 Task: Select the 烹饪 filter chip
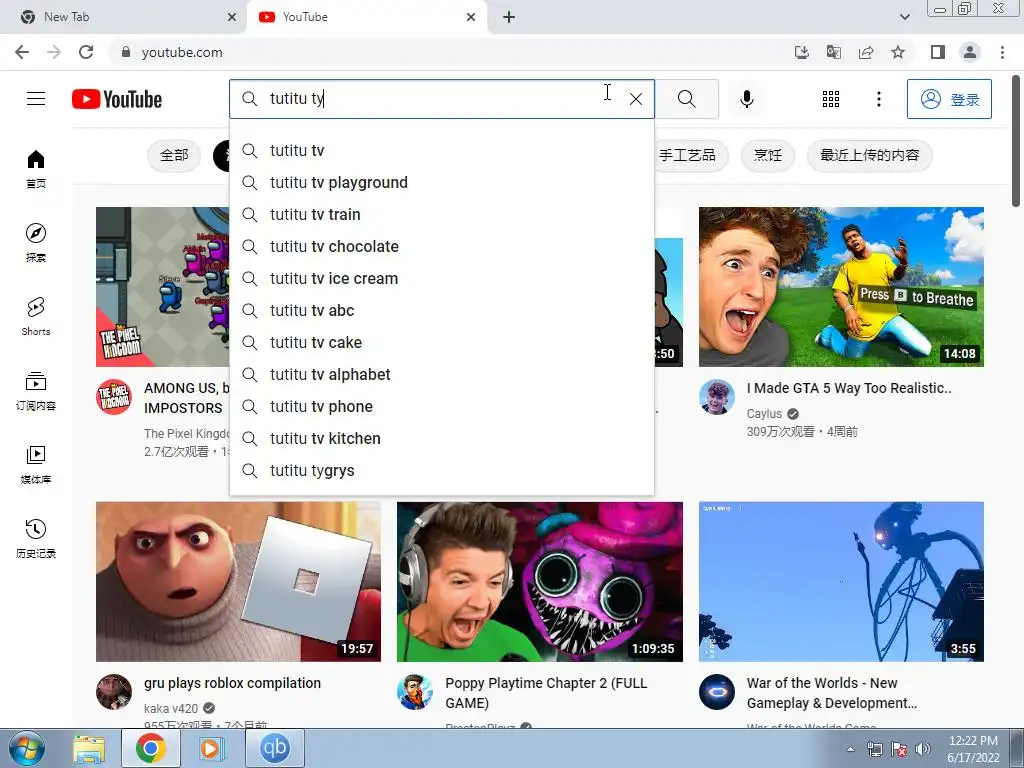[x=767, y=155]
